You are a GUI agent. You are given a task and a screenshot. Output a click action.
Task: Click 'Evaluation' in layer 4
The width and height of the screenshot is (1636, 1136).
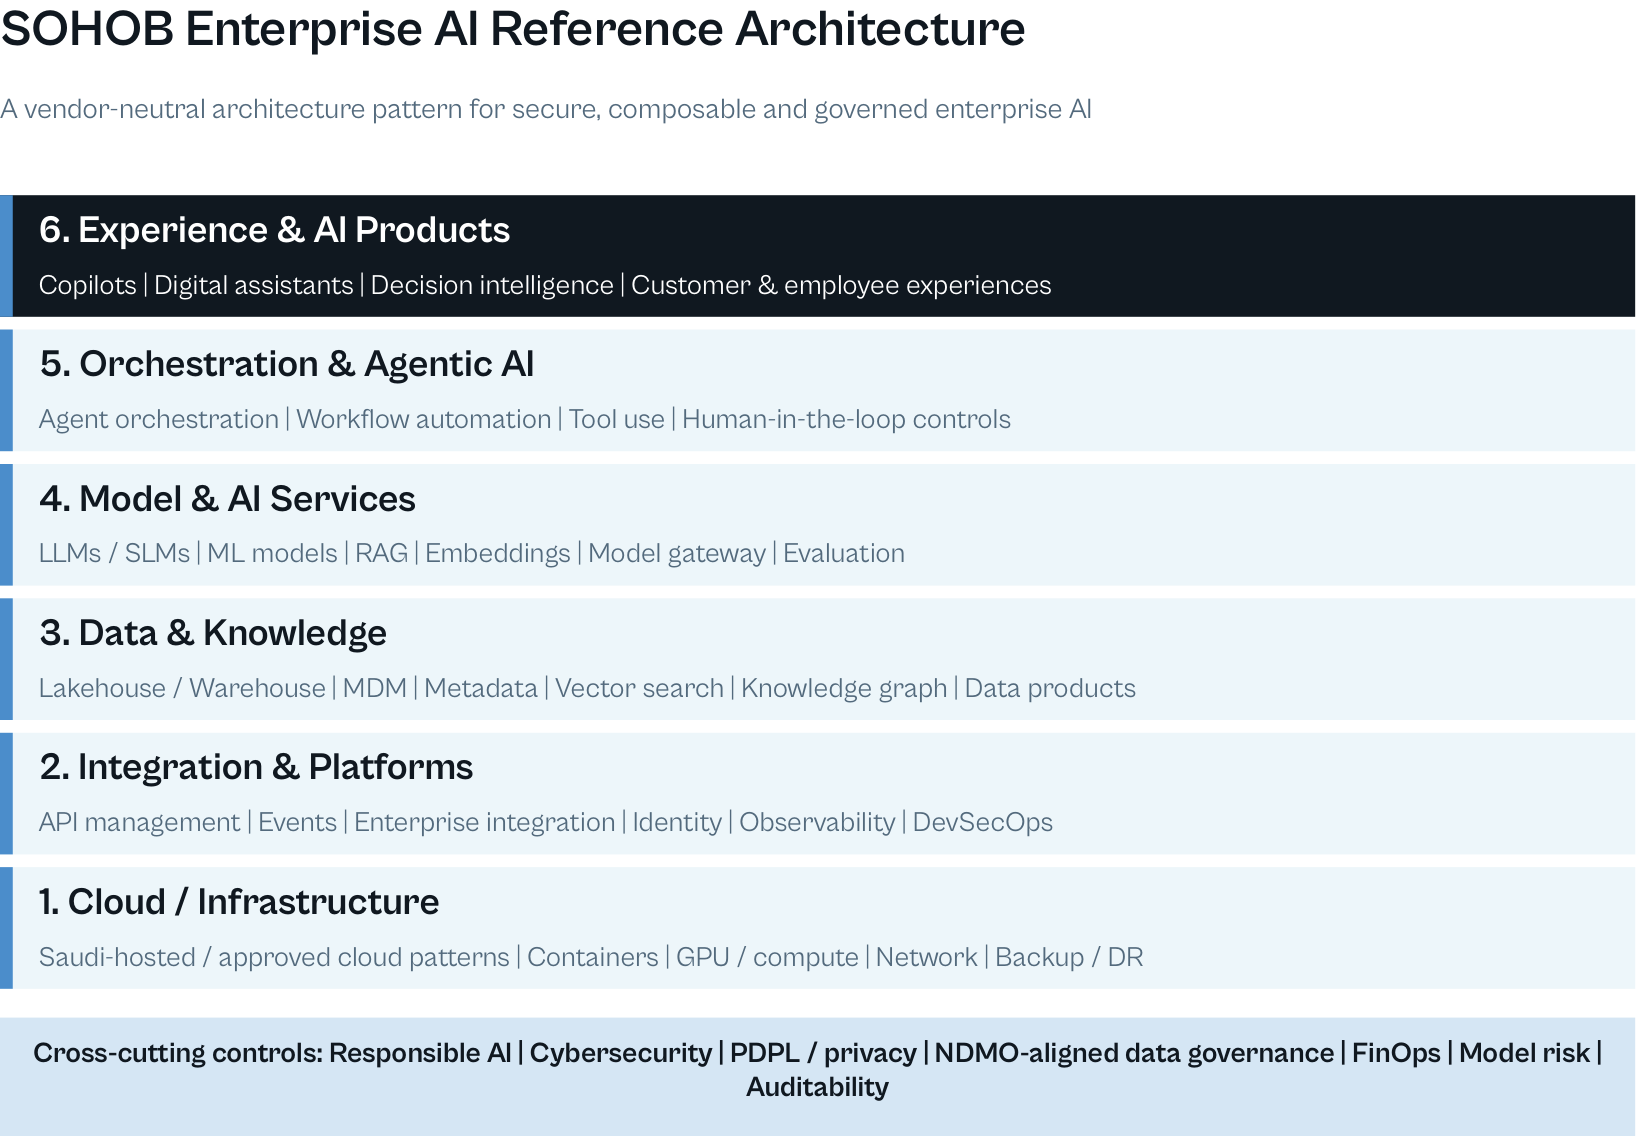coord(844,554)
